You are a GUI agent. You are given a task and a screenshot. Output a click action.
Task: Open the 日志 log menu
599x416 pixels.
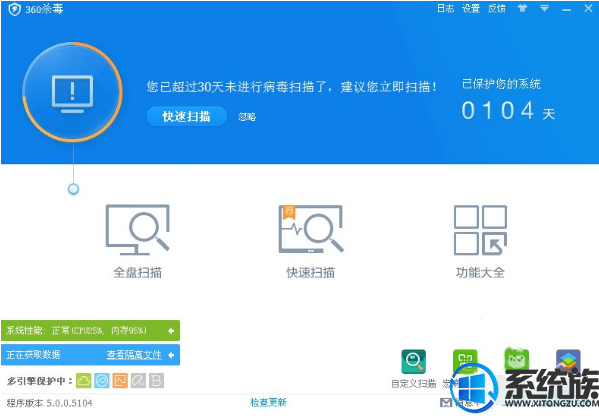tap(445, 8)
